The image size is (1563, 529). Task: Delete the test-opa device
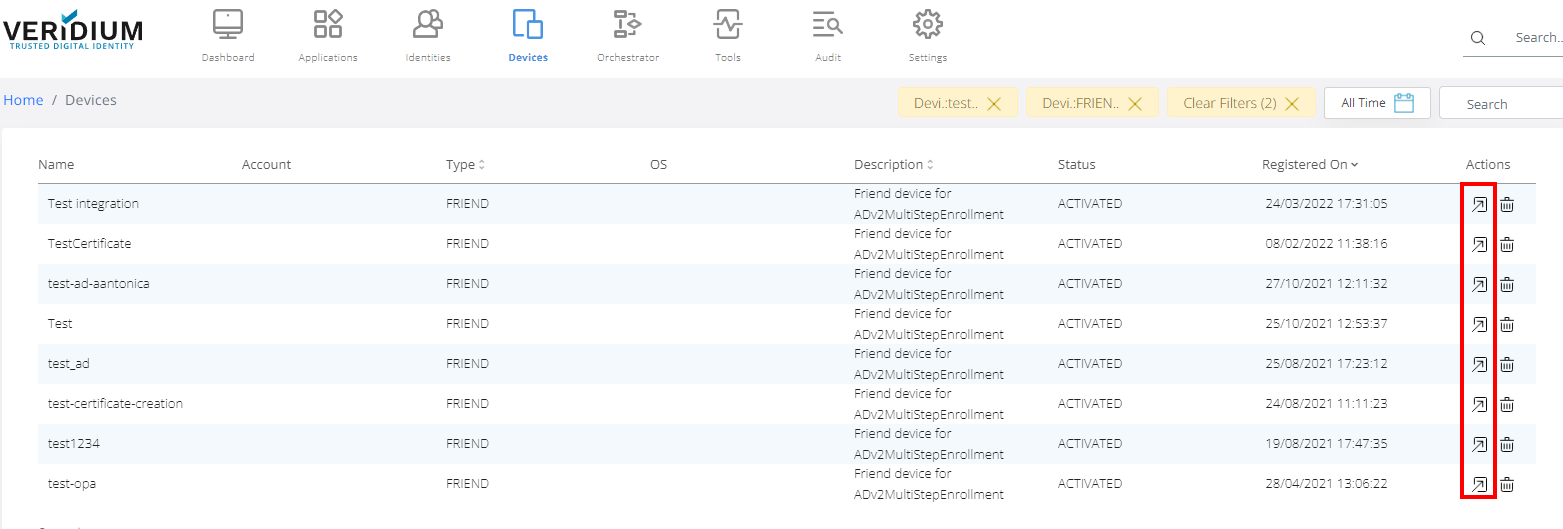click(x=1507, y=484)
